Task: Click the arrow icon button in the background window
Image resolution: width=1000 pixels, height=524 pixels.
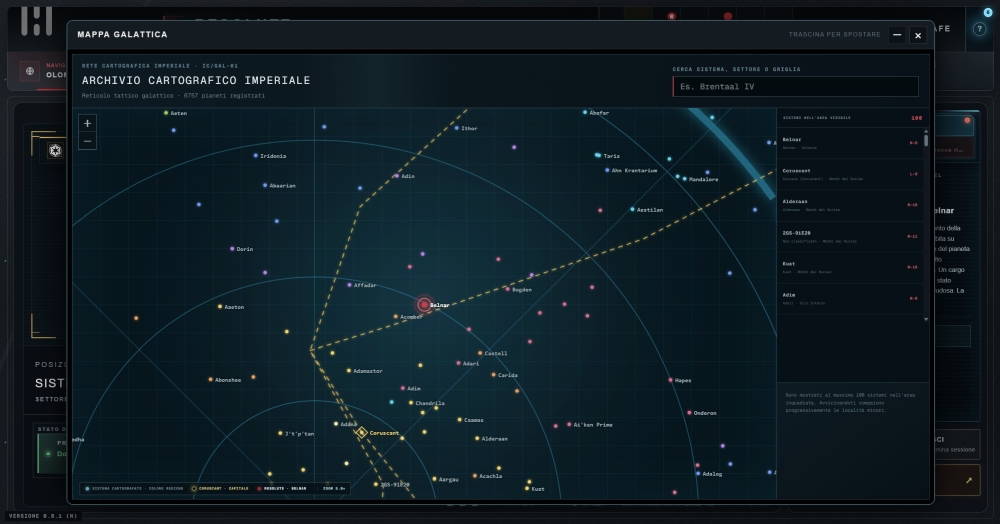Action: click(x=969, y=481)
